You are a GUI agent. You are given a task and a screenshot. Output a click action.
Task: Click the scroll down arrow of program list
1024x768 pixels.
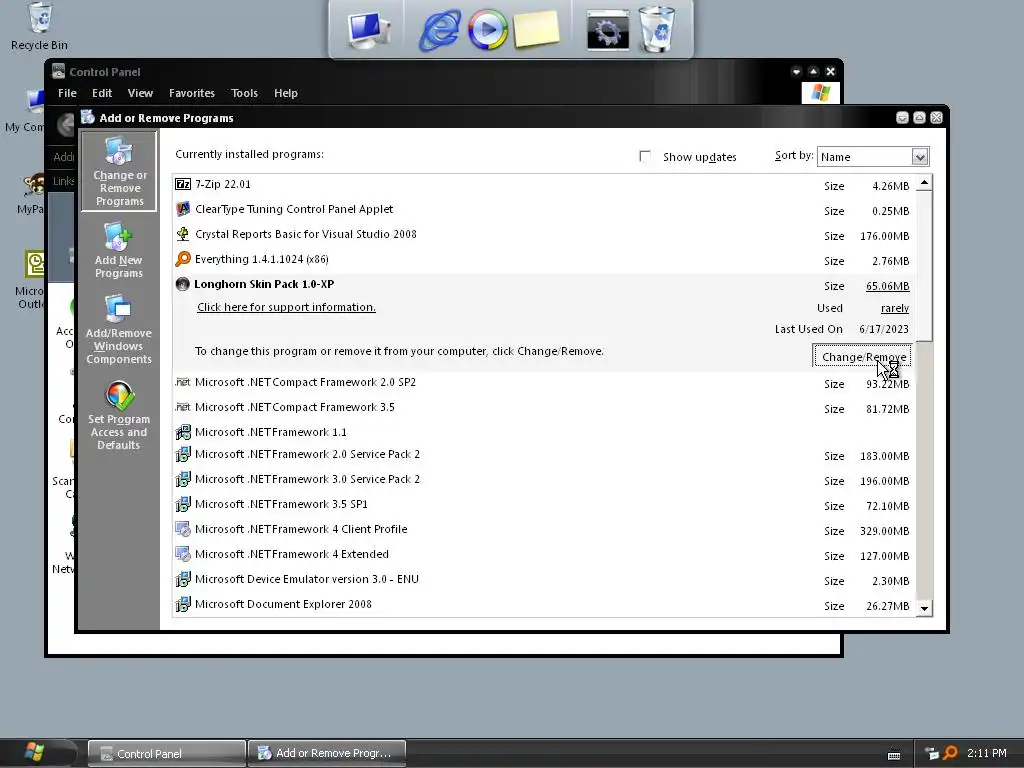[x=924, y=608]
